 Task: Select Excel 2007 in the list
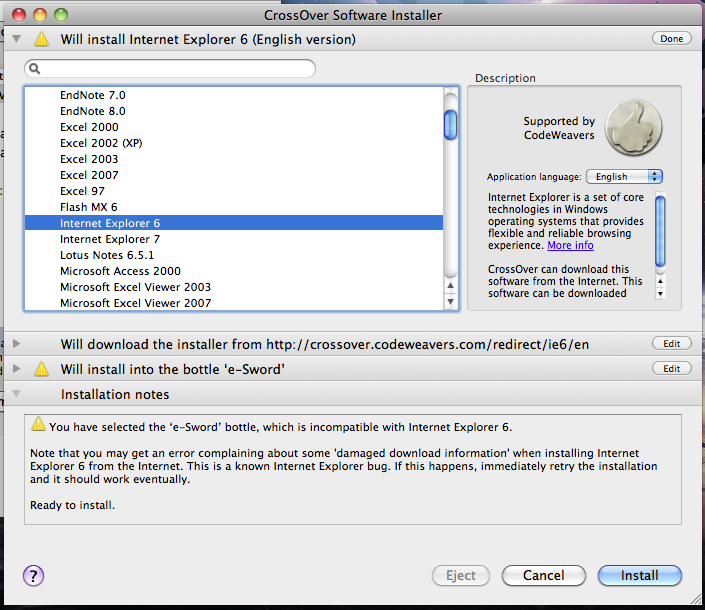[234, 175]
